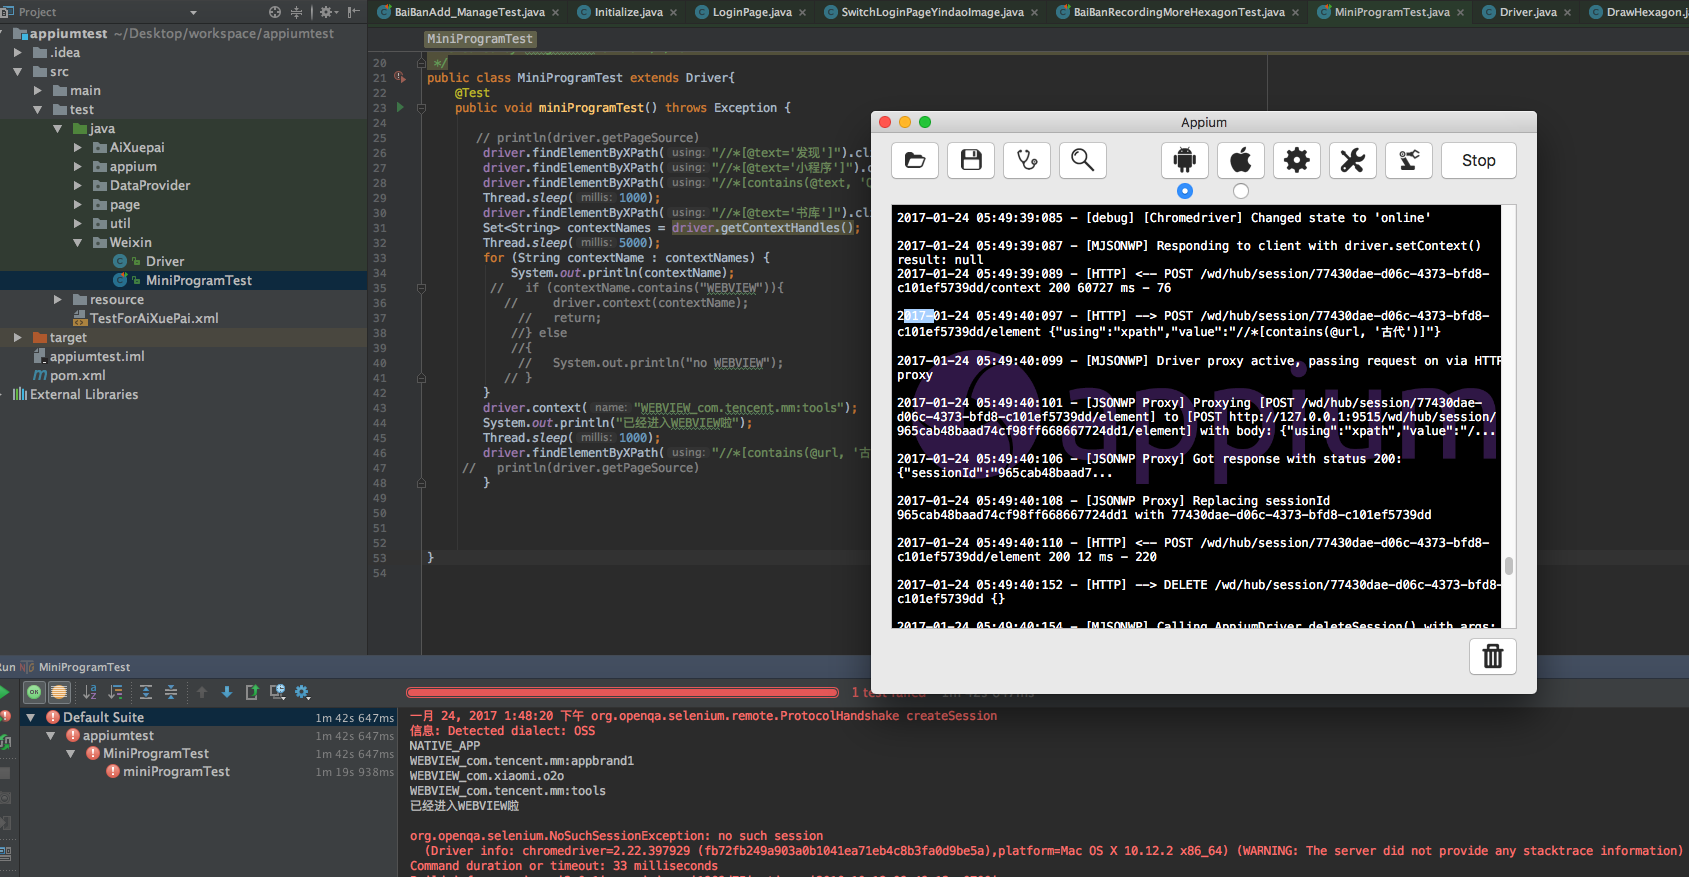Image resolution: width=1689 pixels, height=877 pixels.
Task: Toggle Show Passed tests OK button
Action: (35, 692)
